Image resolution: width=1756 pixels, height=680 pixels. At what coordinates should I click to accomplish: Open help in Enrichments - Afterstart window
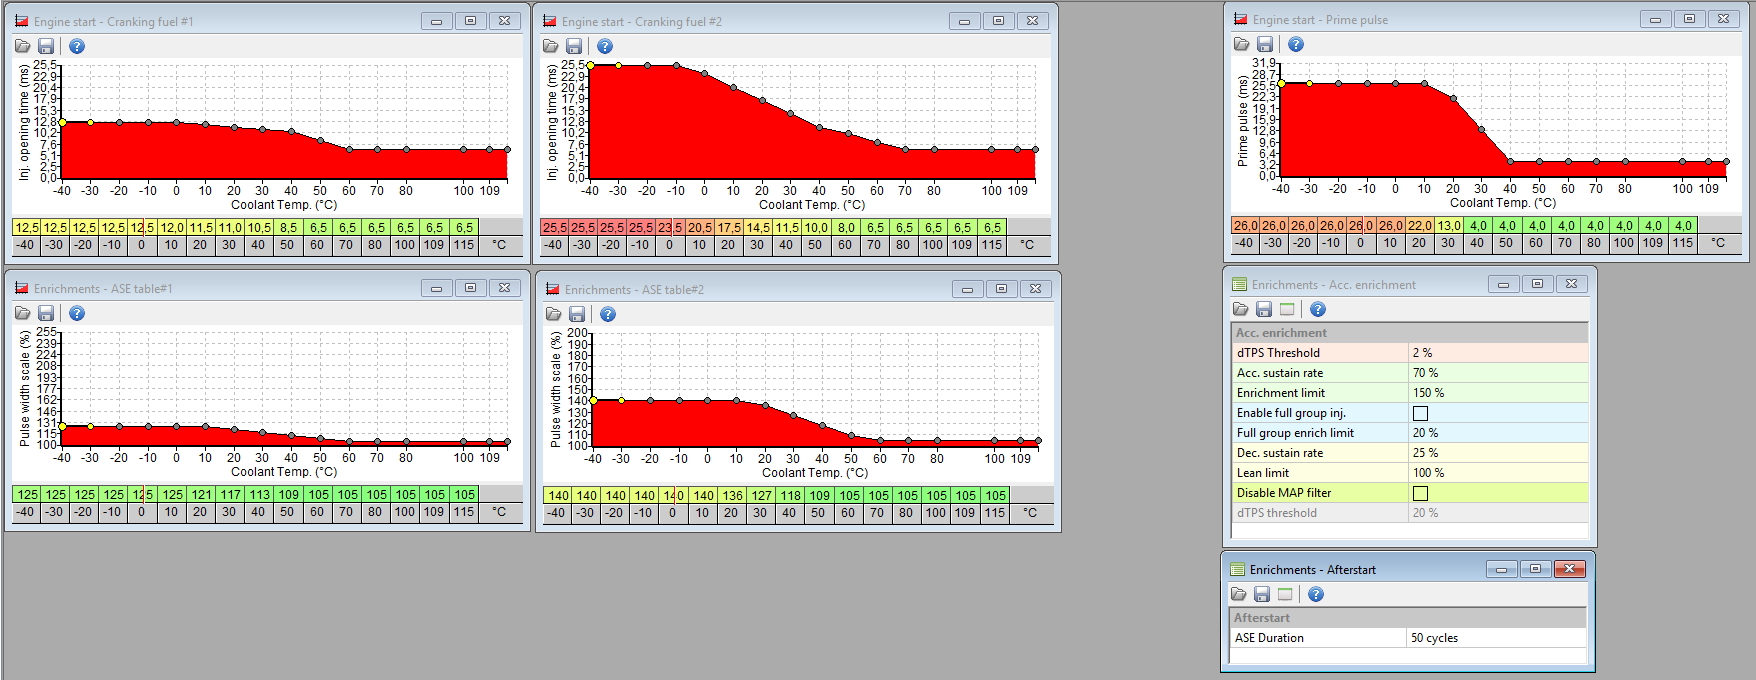coord(1316,595)
